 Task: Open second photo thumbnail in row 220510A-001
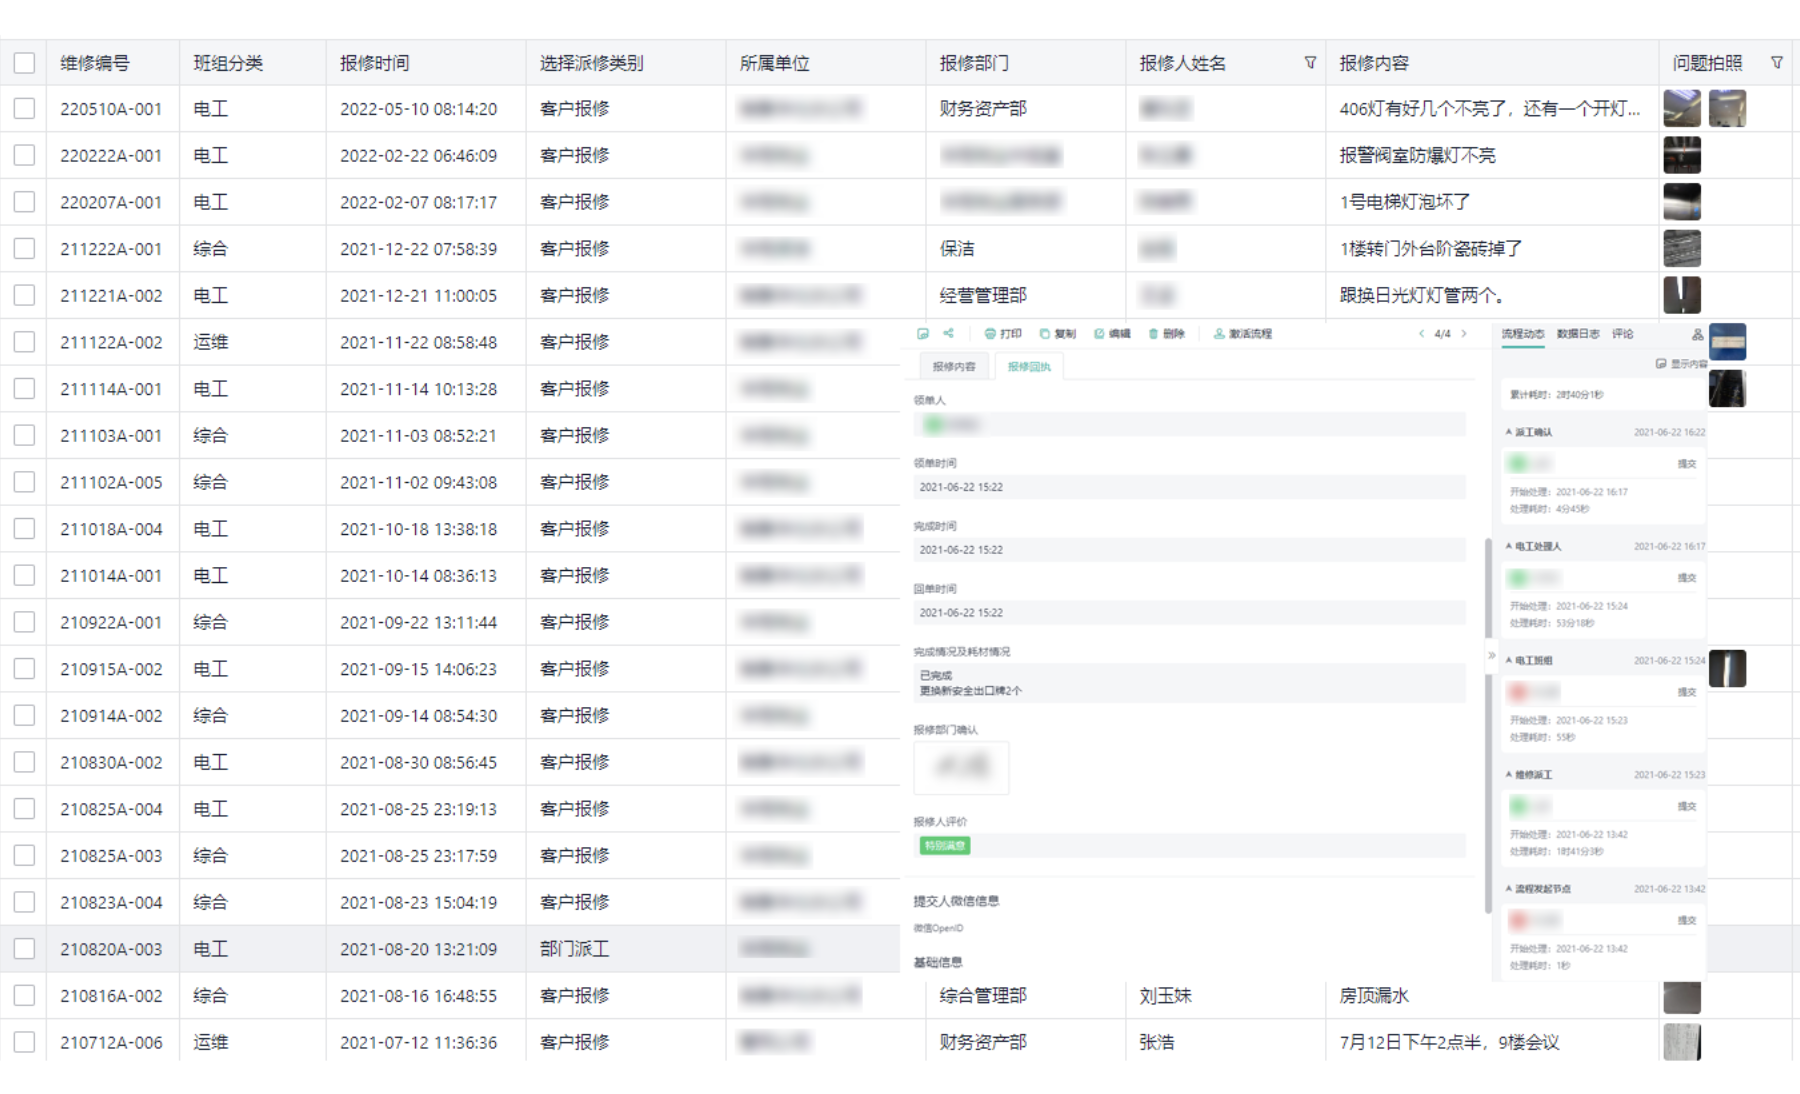click(x=1727, y=108)
